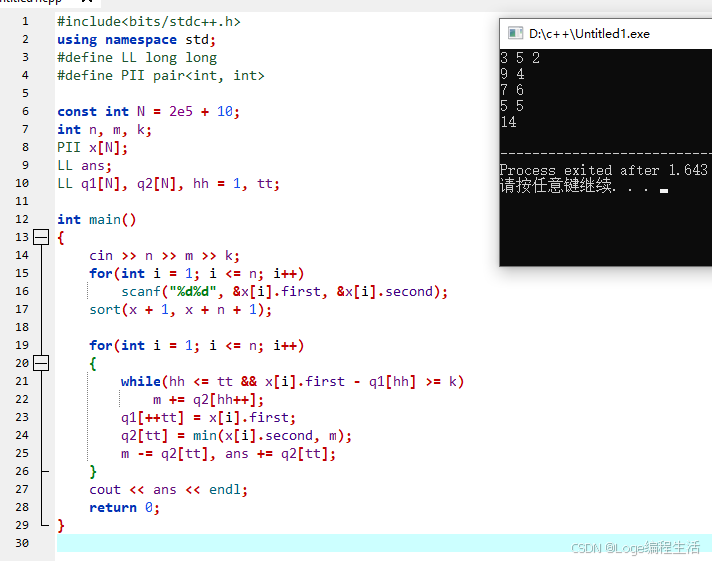Click the opening brace on line 13
This screenshot has height=561, width=712.
click(x=61, y=238)
